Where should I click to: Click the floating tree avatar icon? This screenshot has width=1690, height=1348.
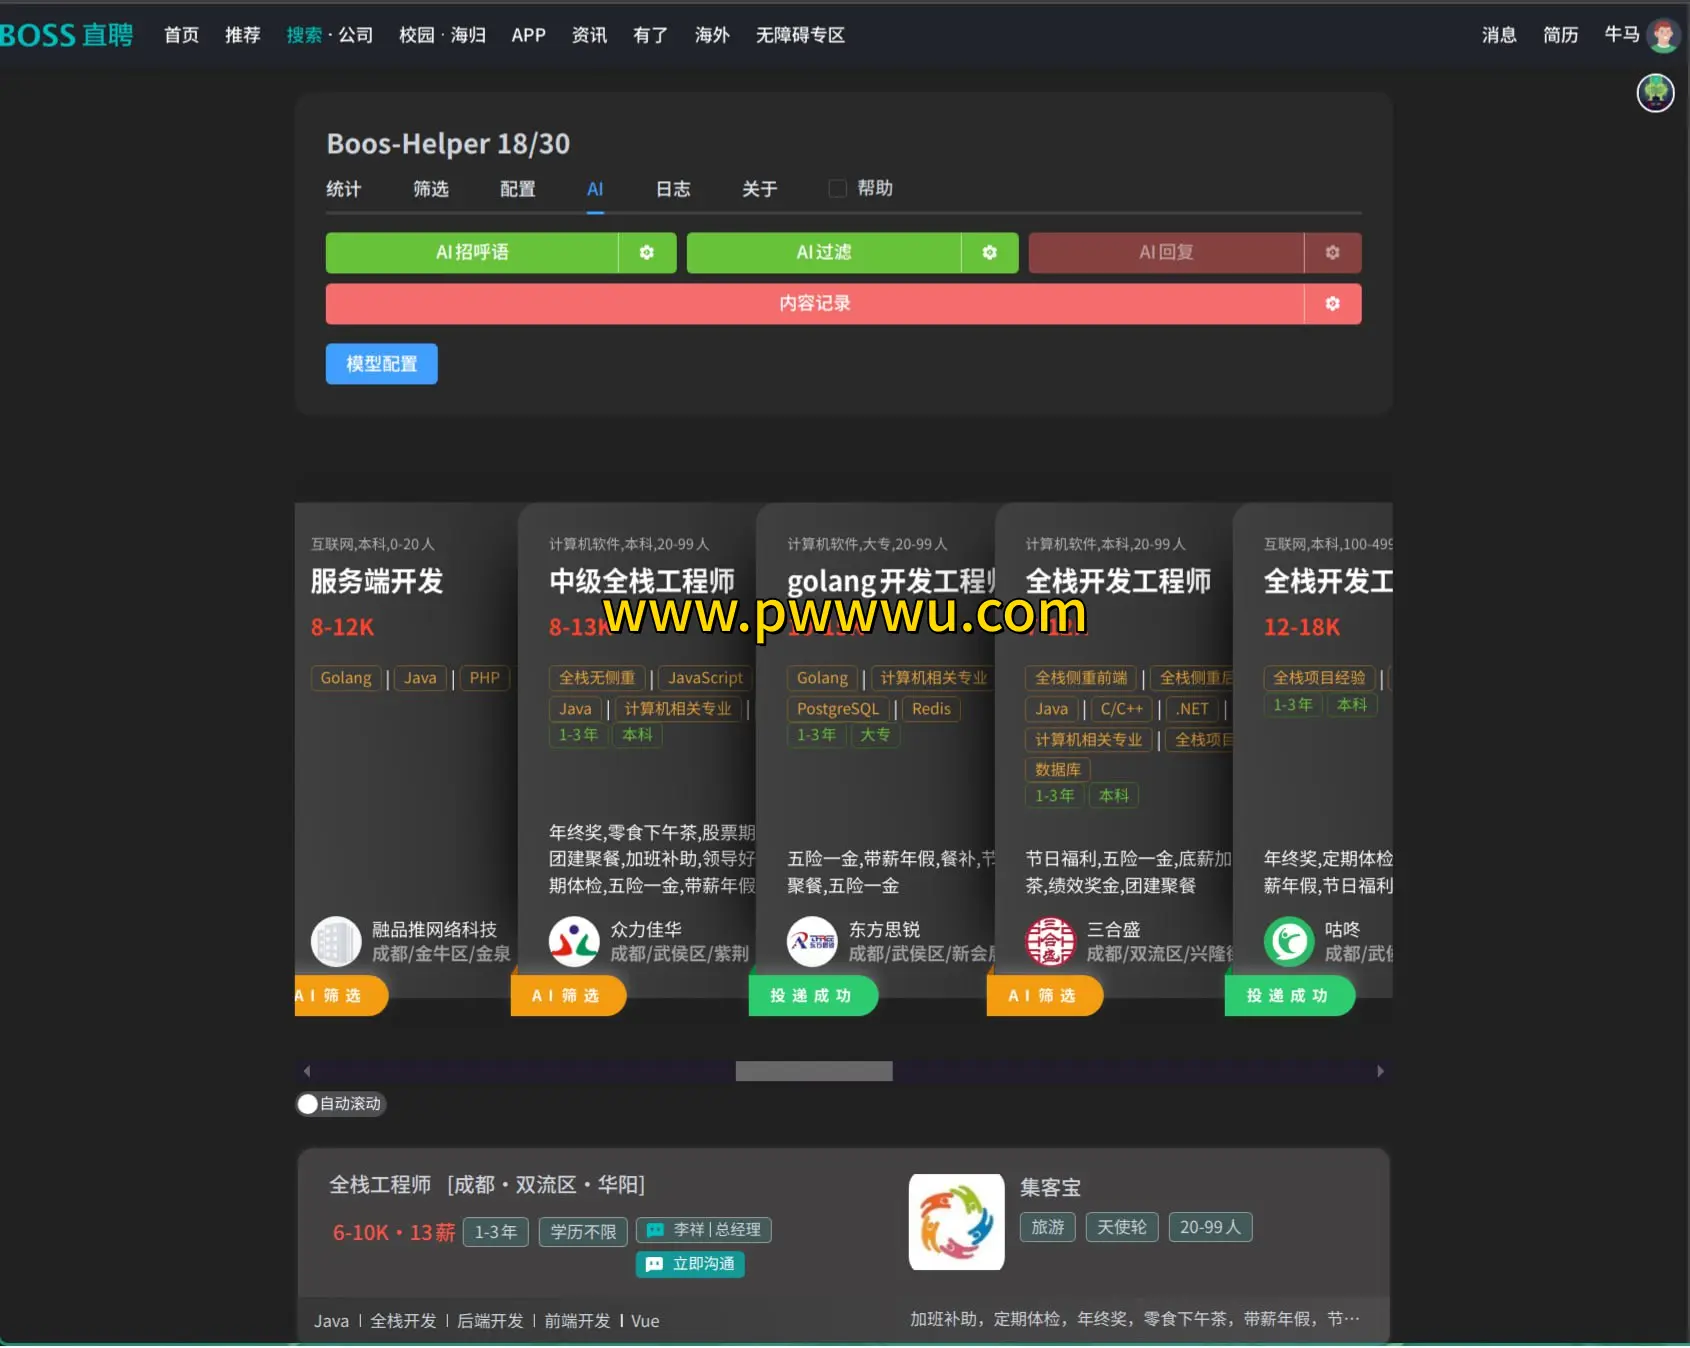[x=1655, y=93]
